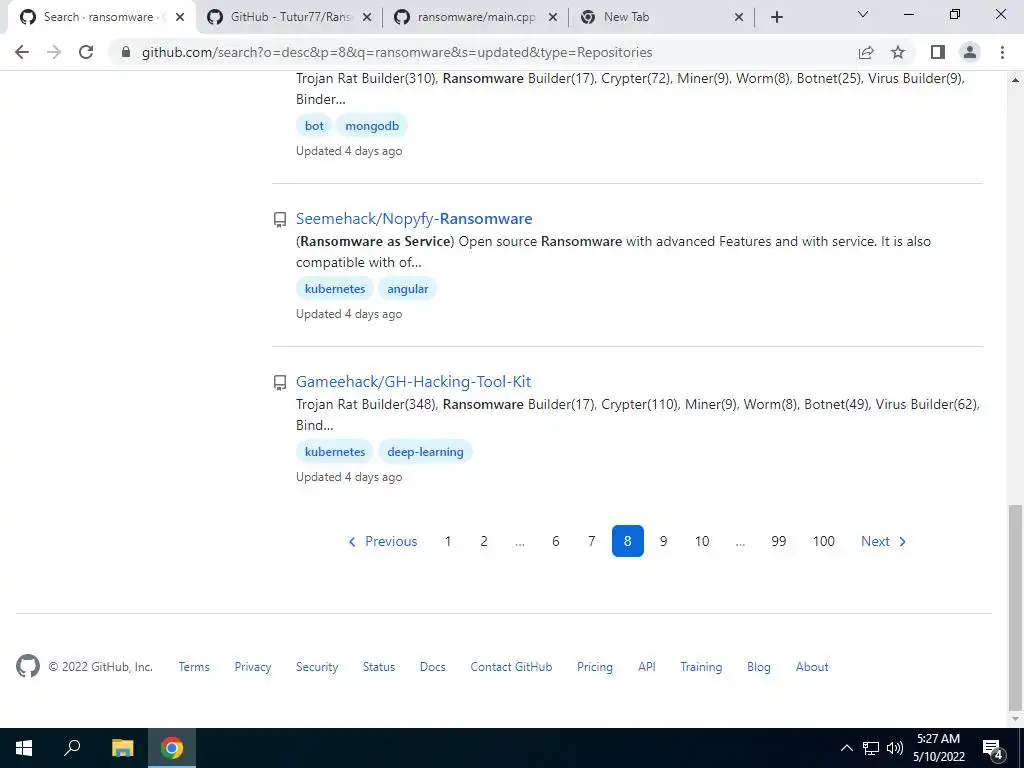The width and height of the screenshot is (1024, 768).
Task: Go to Next results page
Action: click(x=884, y=541)
